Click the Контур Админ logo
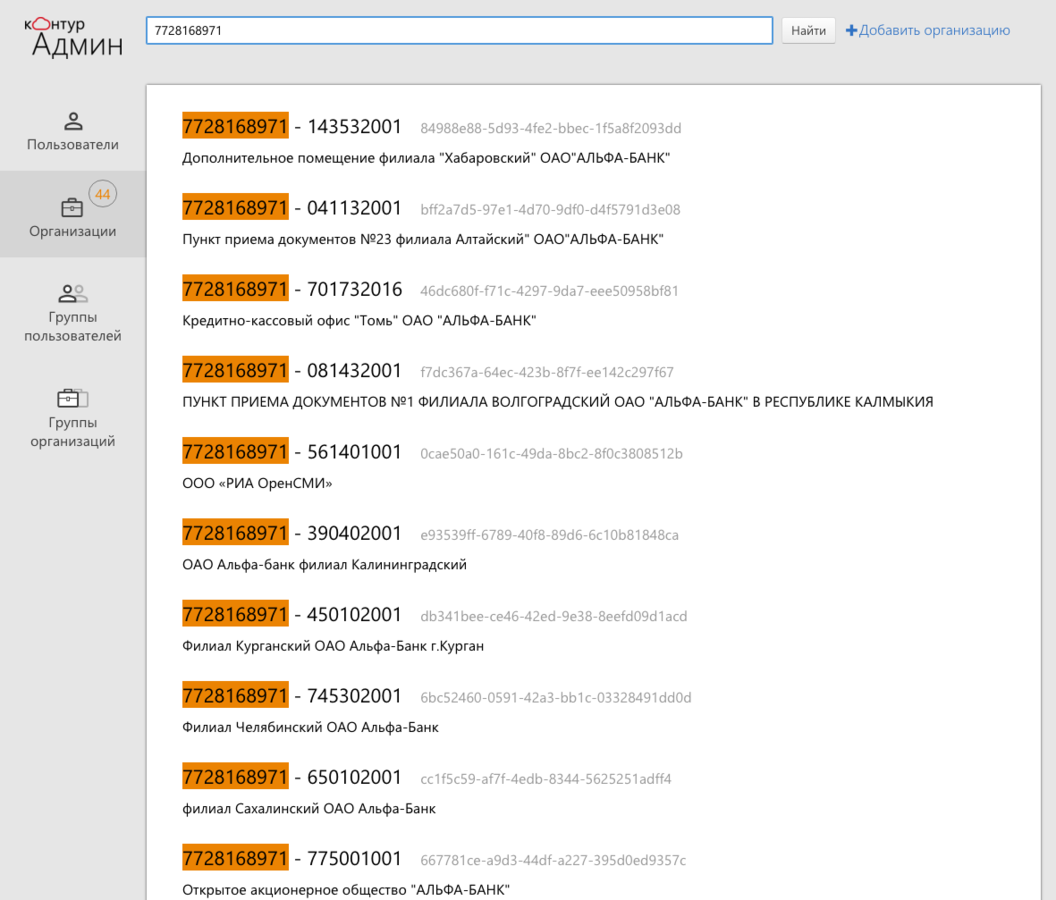1056x900 pixels. pos(73,37)
